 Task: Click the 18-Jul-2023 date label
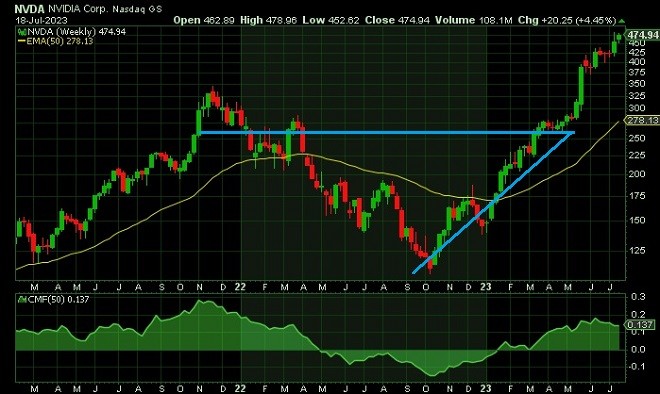41,20
